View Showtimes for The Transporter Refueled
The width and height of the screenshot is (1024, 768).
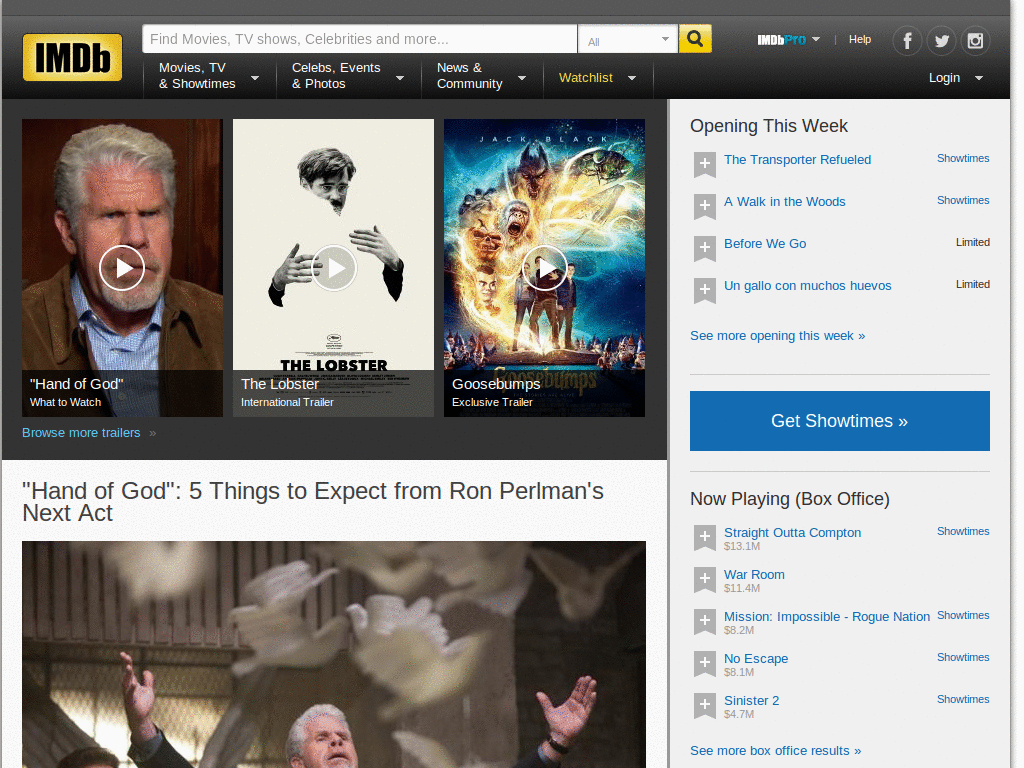click(x=963, y=158)
